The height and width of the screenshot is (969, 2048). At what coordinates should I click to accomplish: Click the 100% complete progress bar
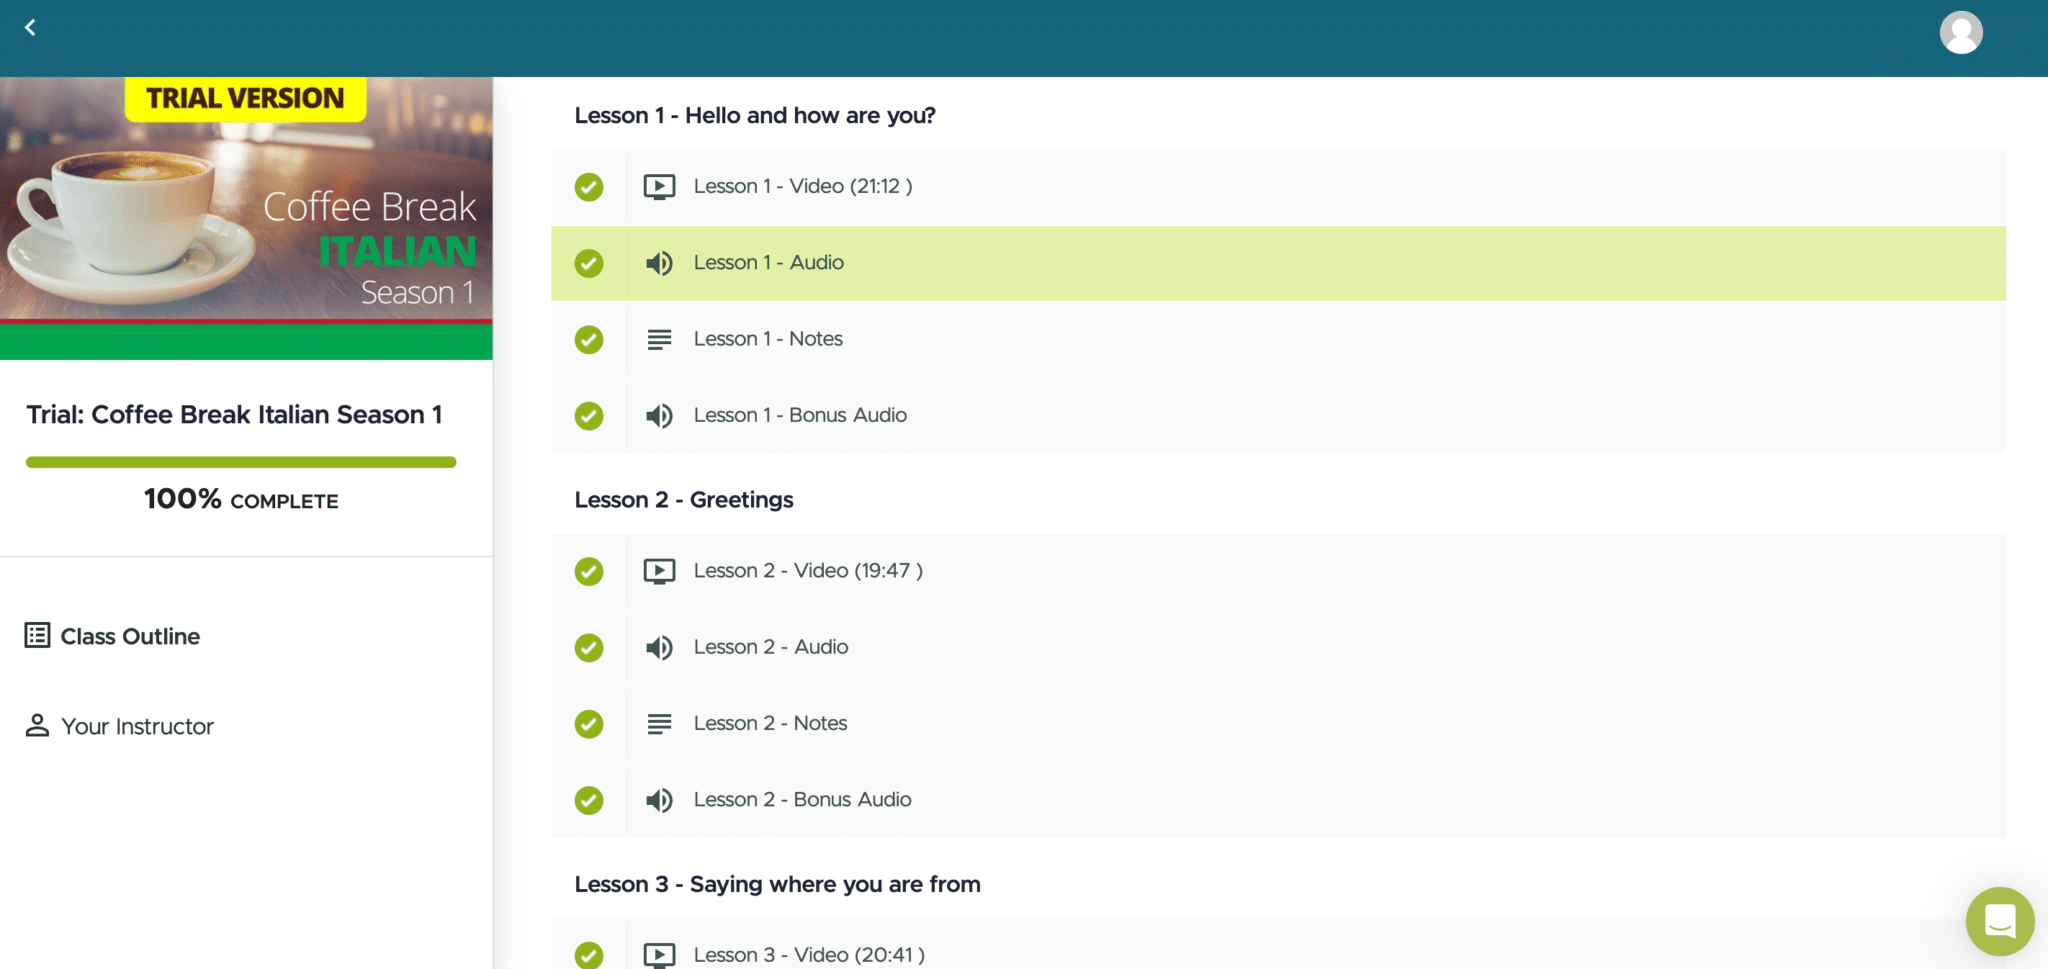point(241,462)
